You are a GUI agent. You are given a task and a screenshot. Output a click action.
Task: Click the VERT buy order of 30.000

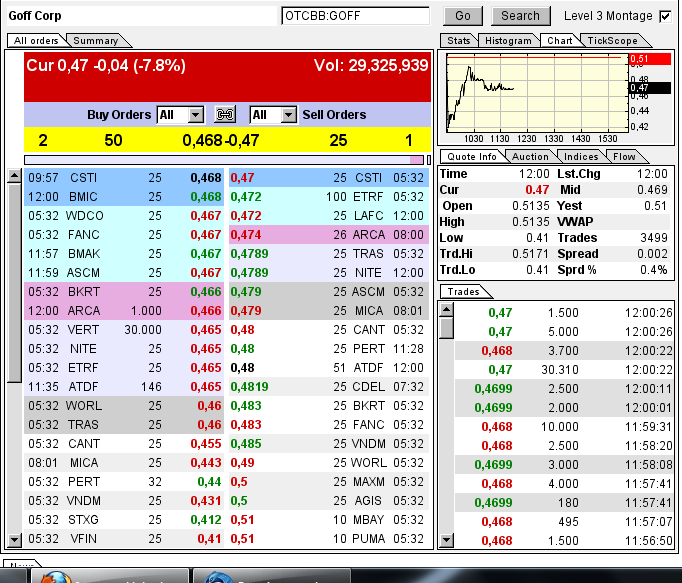pyautogui.click(x=124, y=330)
